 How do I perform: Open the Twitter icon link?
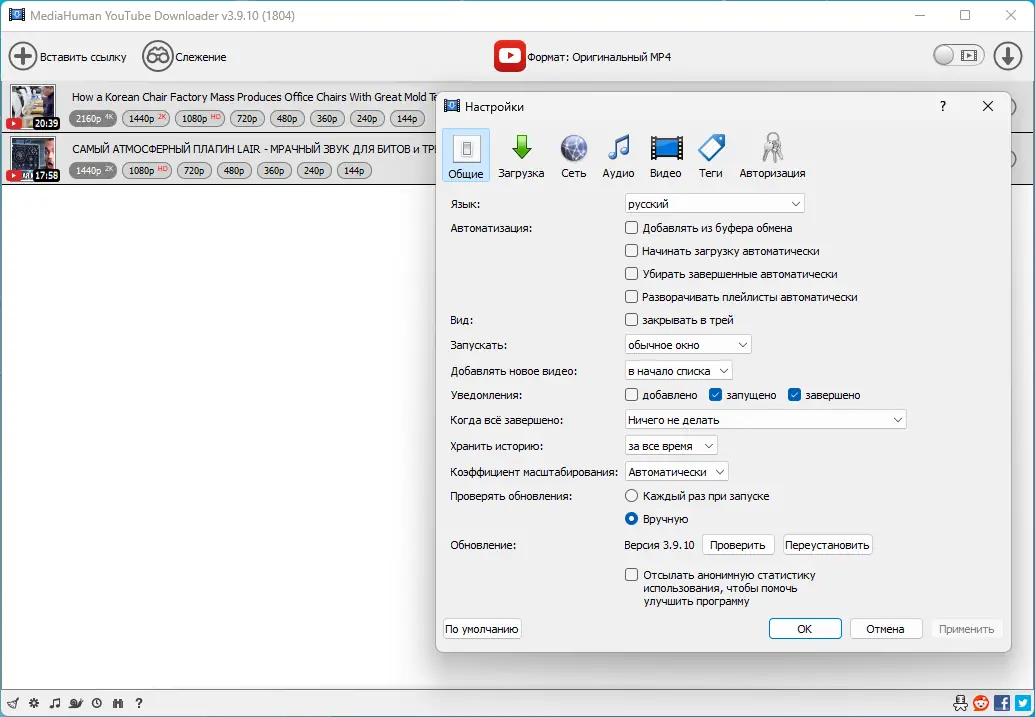click(1022, 703)
